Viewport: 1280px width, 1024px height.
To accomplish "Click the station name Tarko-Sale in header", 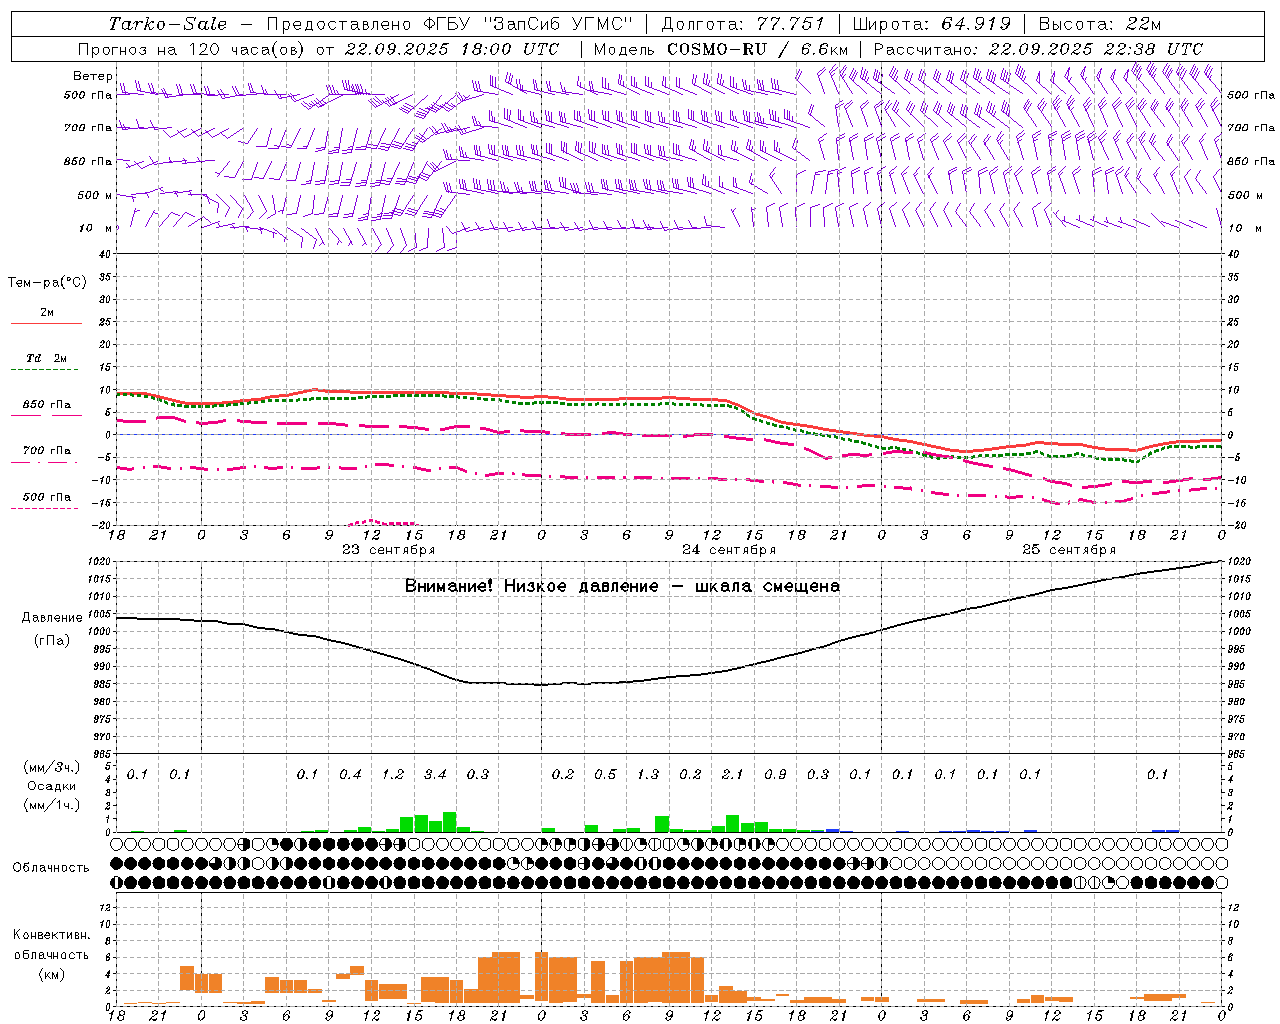I will [x=167, y=24].
